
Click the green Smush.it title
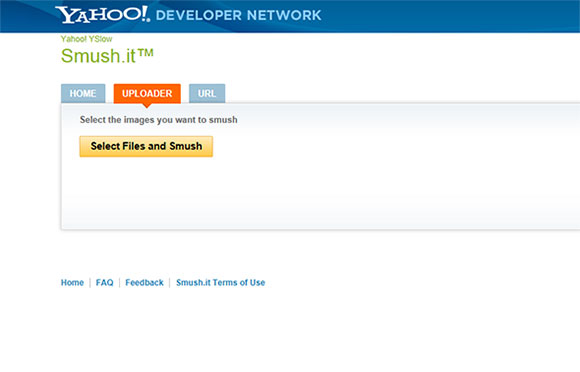[98, 56]
